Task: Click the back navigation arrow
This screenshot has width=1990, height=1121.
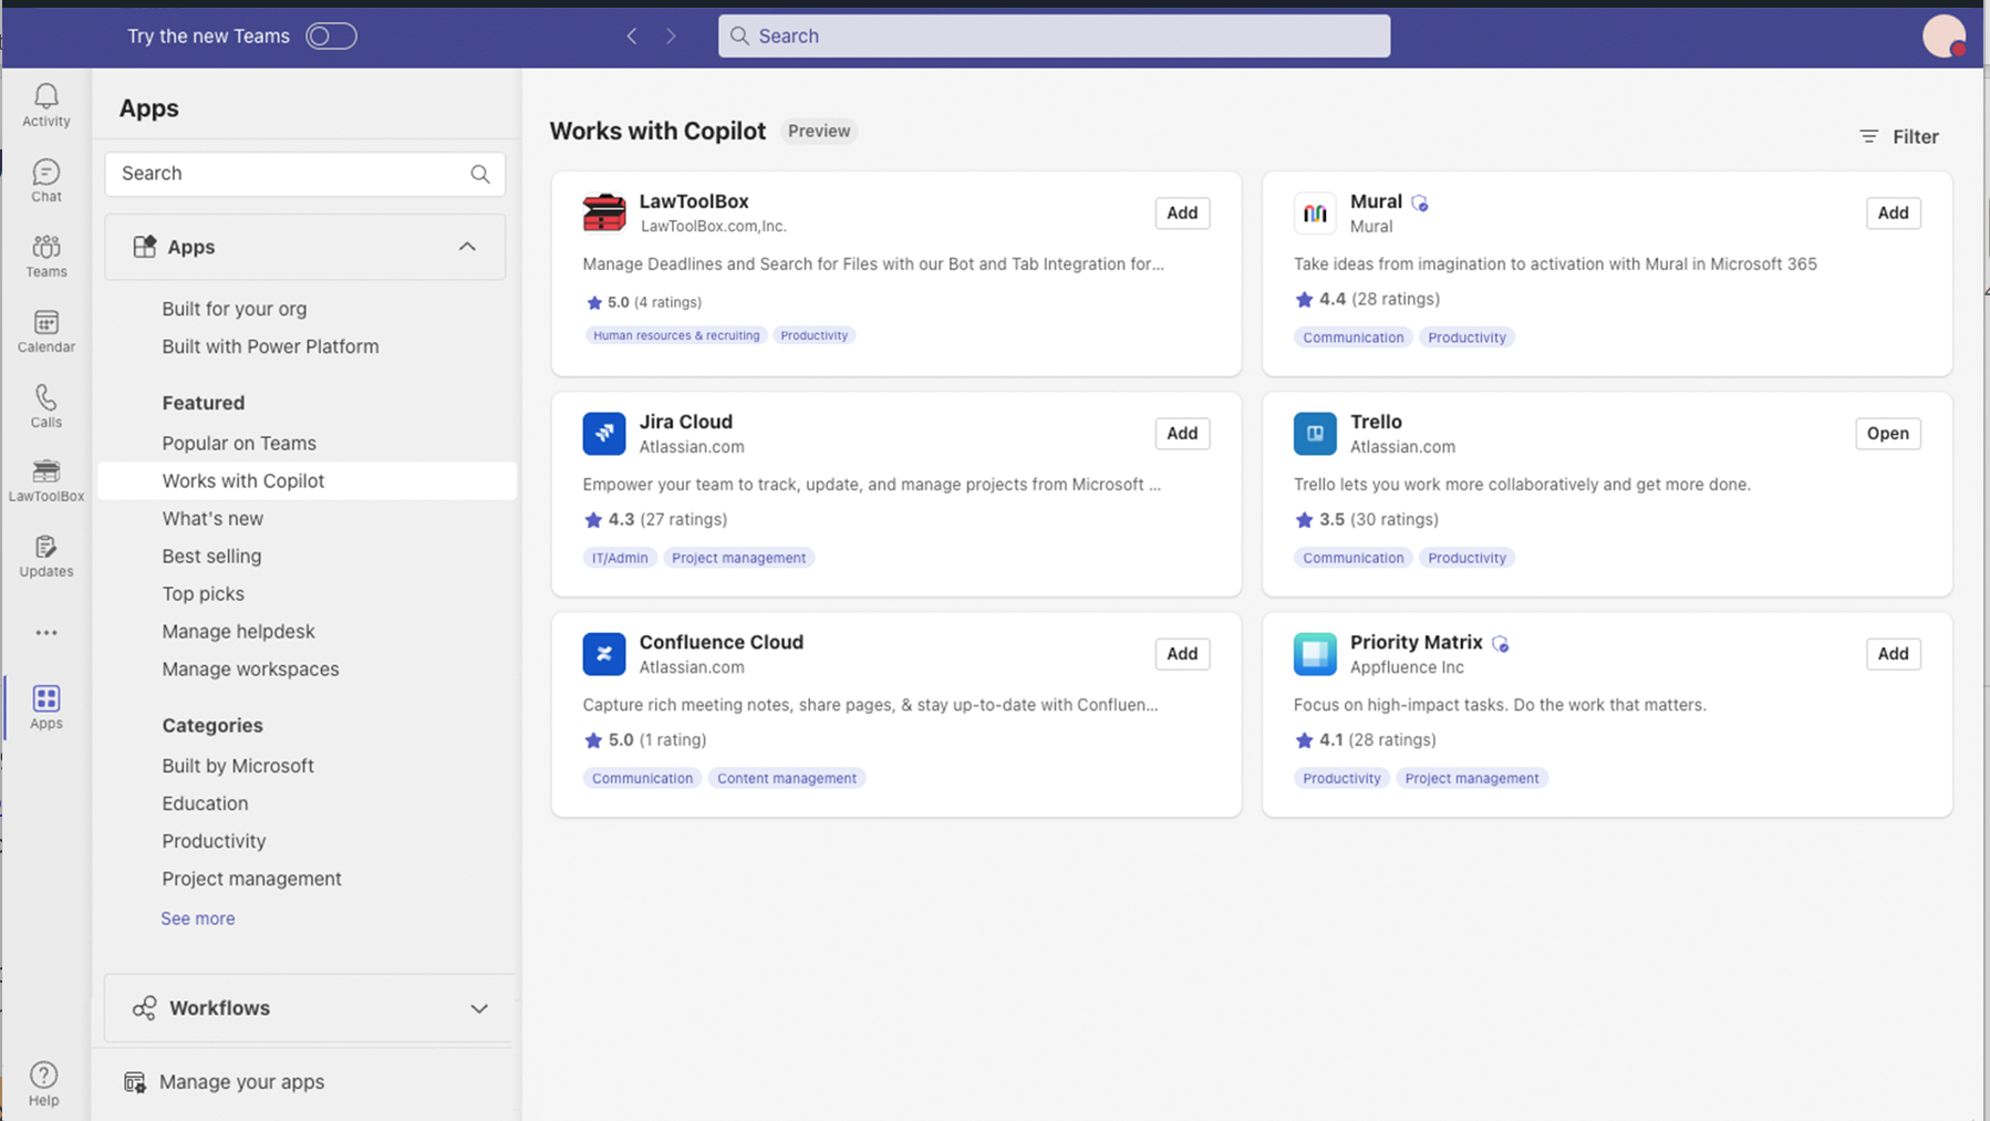Action: click(x=631, y=35)
